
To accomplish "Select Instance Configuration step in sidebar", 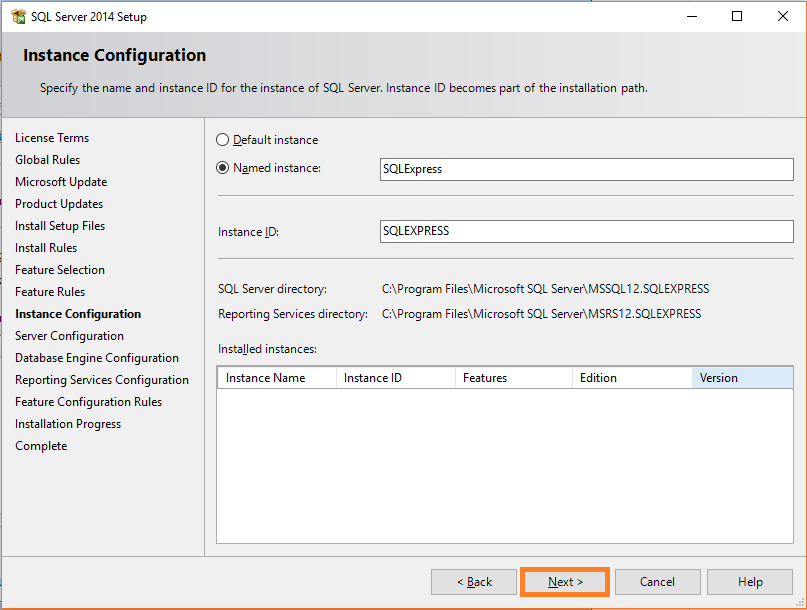I will click(78, 314).
